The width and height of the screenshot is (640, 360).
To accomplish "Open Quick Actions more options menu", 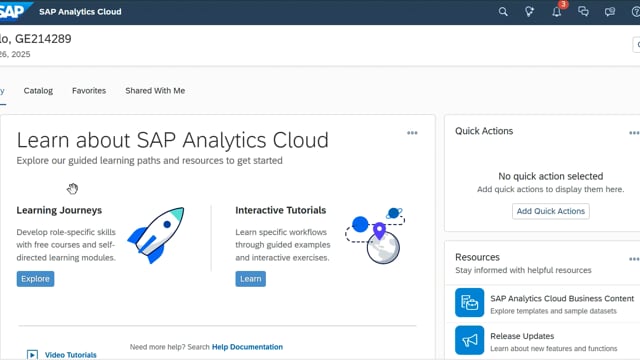I will pyautogui.click(x=634, y=133).
